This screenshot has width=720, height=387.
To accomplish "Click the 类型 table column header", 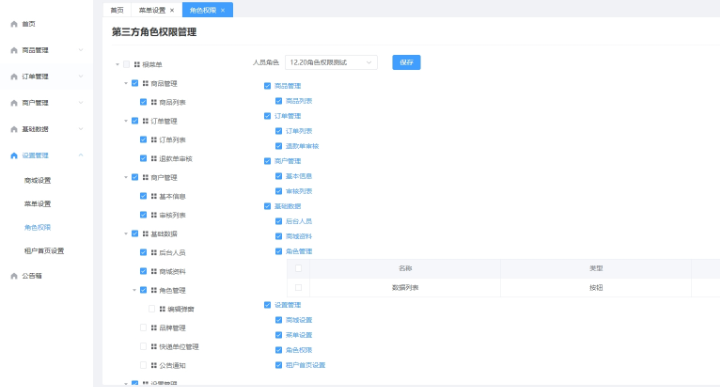I will [x=596, y=268].
